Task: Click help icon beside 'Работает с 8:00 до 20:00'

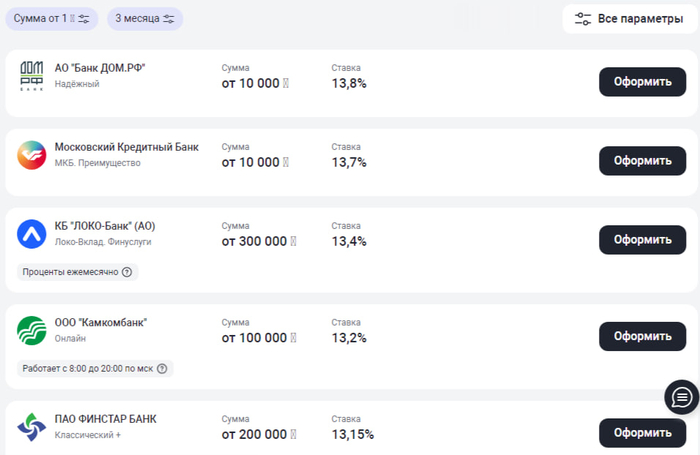Action: coord(162,368)
